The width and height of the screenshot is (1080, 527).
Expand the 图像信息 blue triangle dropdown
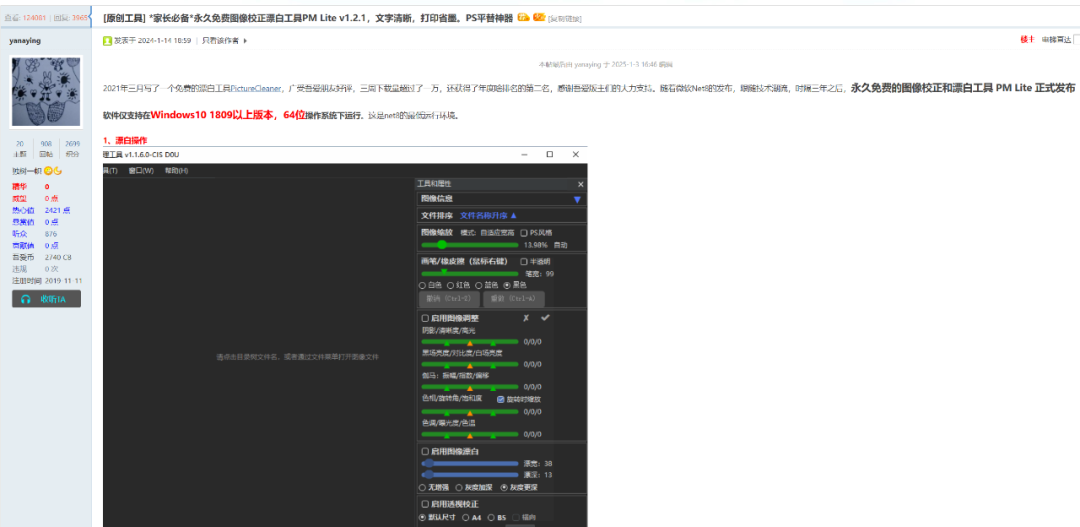tap(577, 200)
